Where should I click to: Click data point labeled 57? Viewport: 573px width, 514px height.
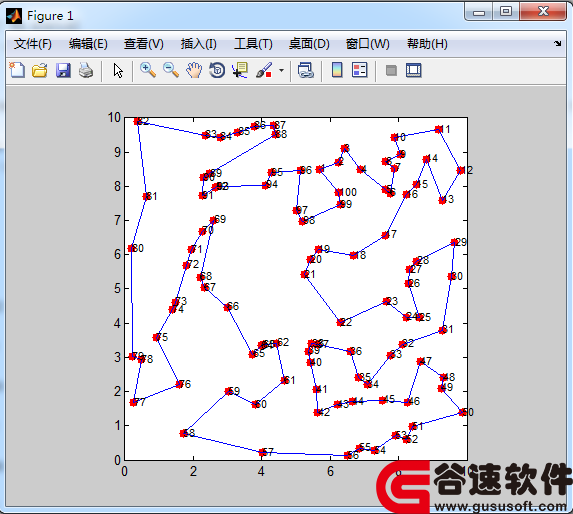point(262,453)
